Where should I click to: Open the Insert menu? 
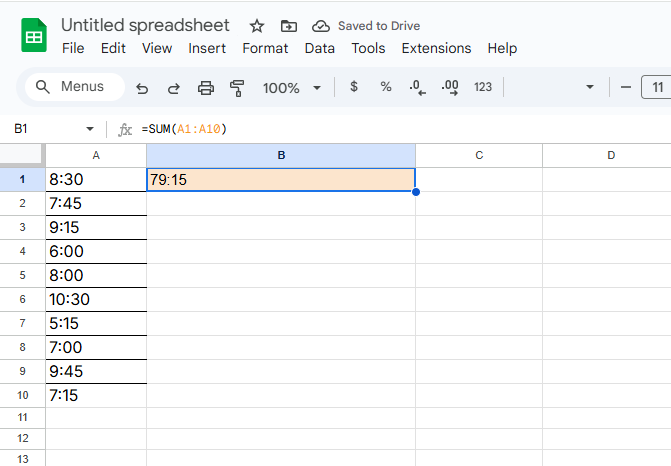pyautogui.click(x=207, y=48)
